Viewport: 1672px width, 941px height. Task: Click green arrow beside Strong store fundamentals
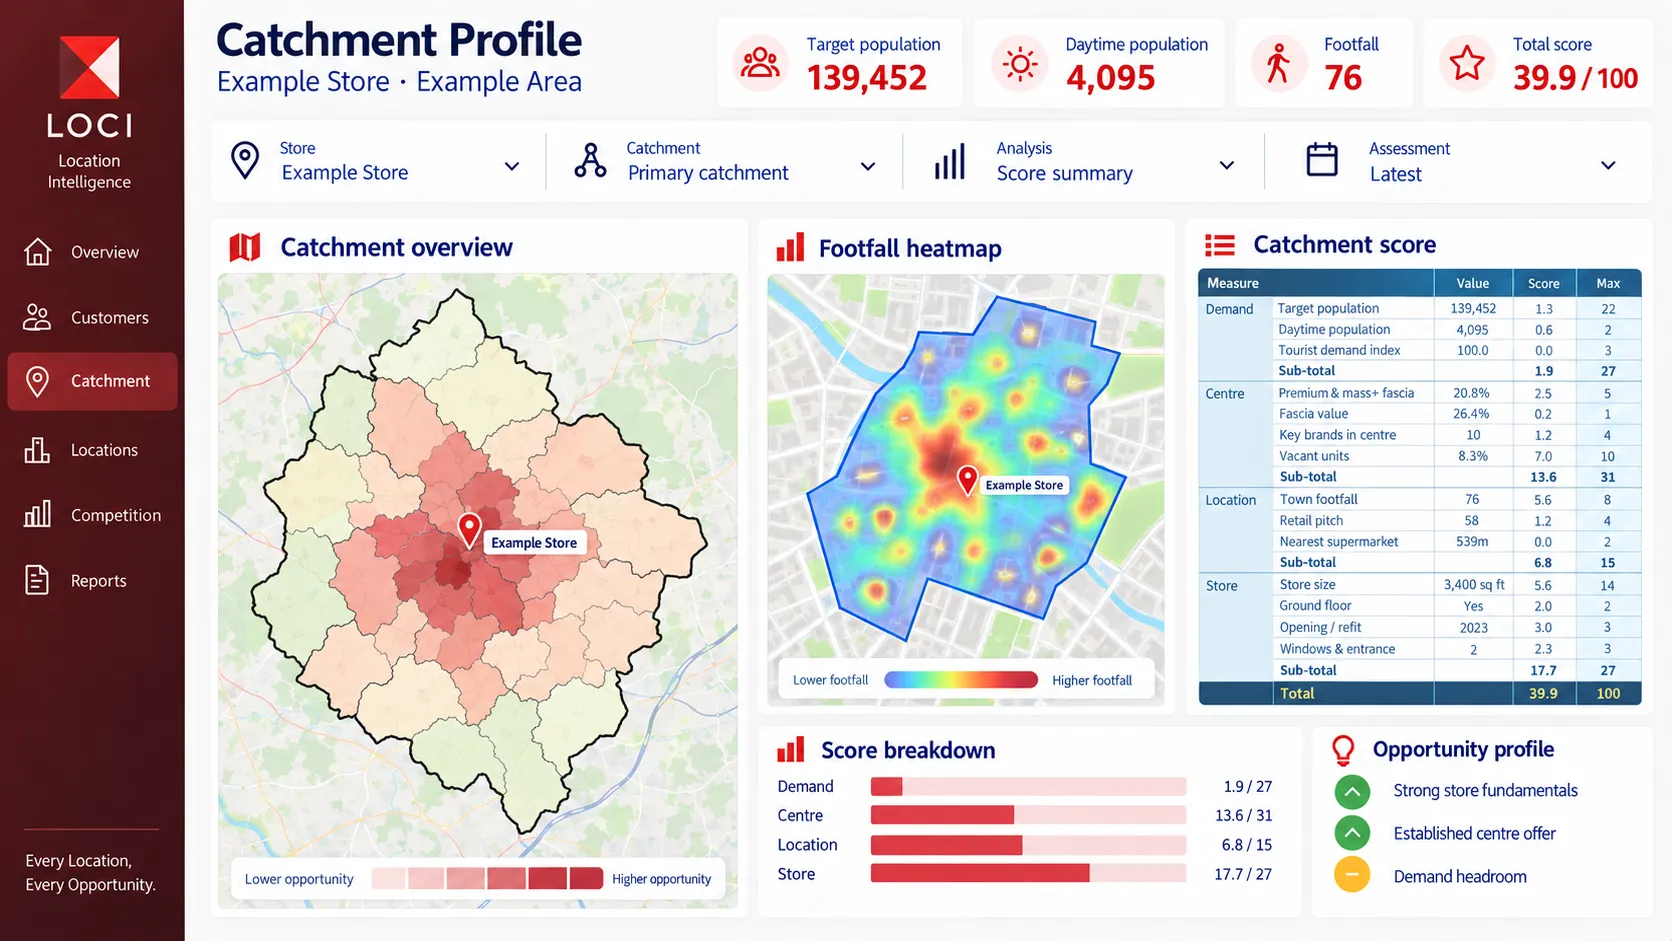coord(1352,791)
